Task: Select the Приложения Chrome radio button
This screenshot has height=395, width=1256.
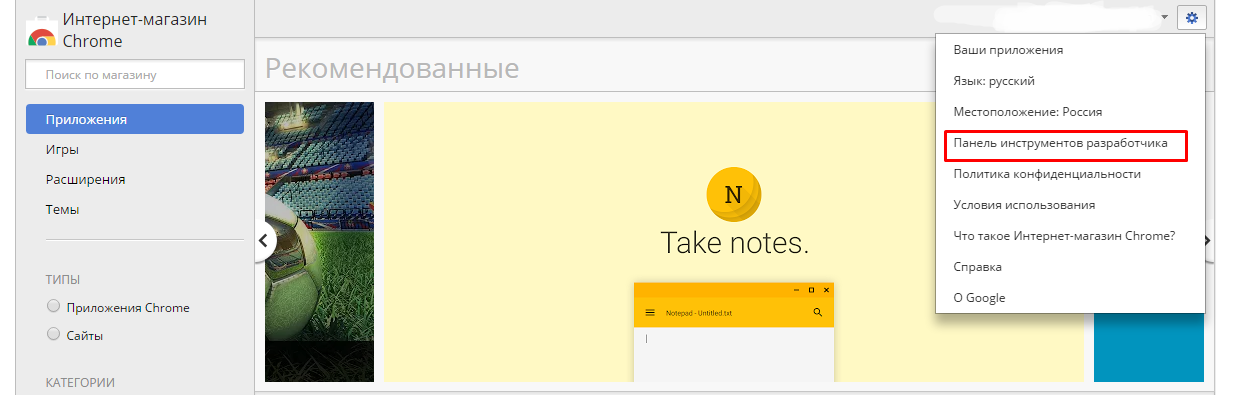Action: [54, 306]
